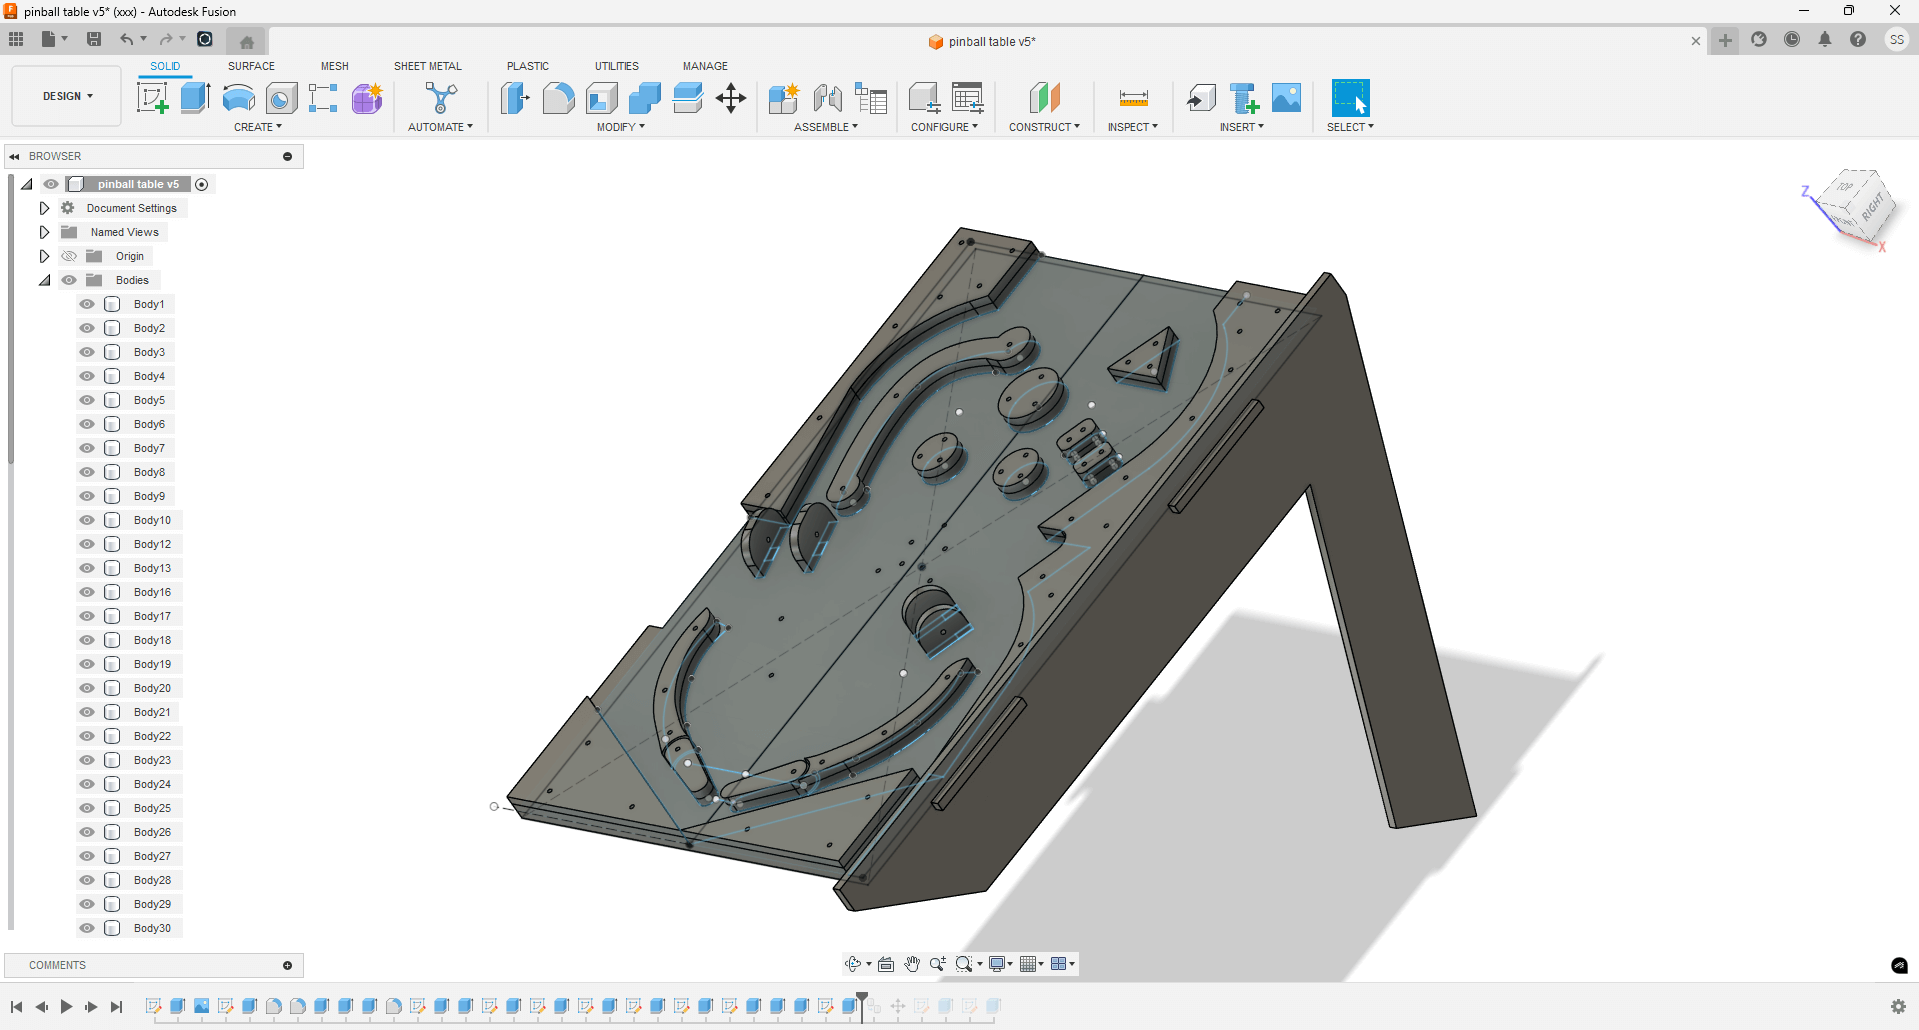Select the Move/Copy tool
The height and width of the screenshot is (1030, 1919).
731,98
